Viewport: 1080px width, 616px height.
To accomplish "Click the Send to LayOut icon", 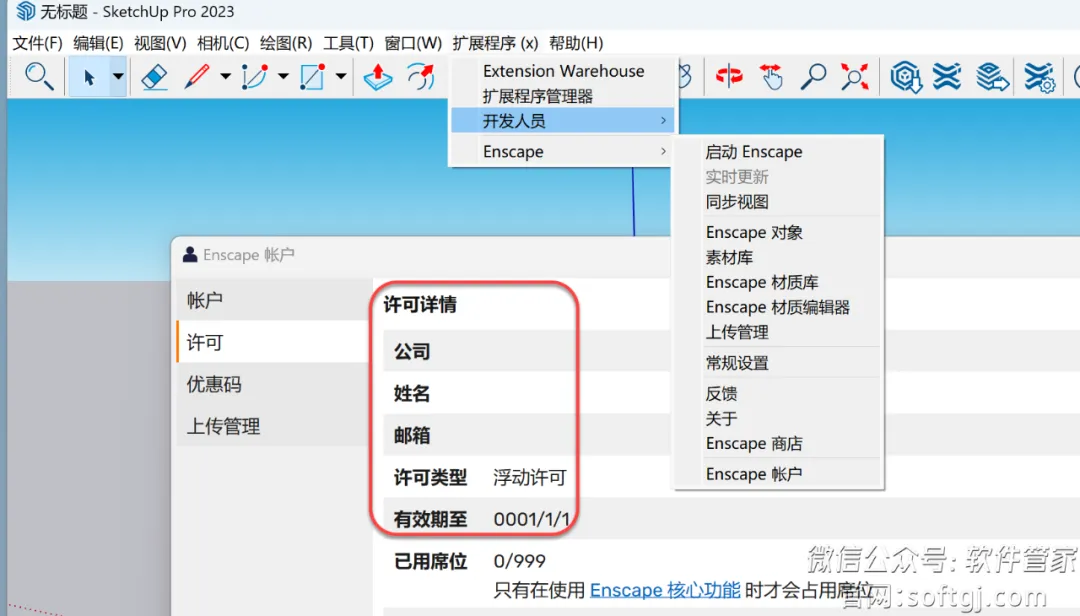I will pyautogui.click(x=992, y=76).
